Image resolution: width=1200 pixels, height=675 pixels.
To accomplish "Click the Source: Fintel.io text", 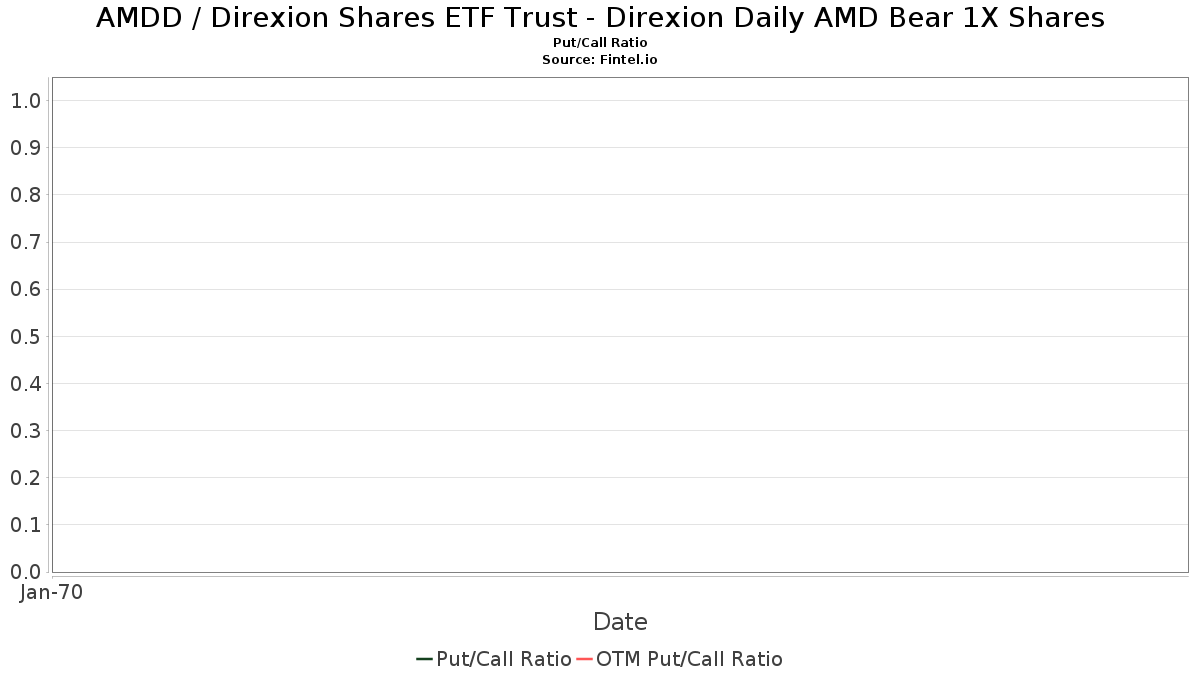I will (x=600, y=60).
